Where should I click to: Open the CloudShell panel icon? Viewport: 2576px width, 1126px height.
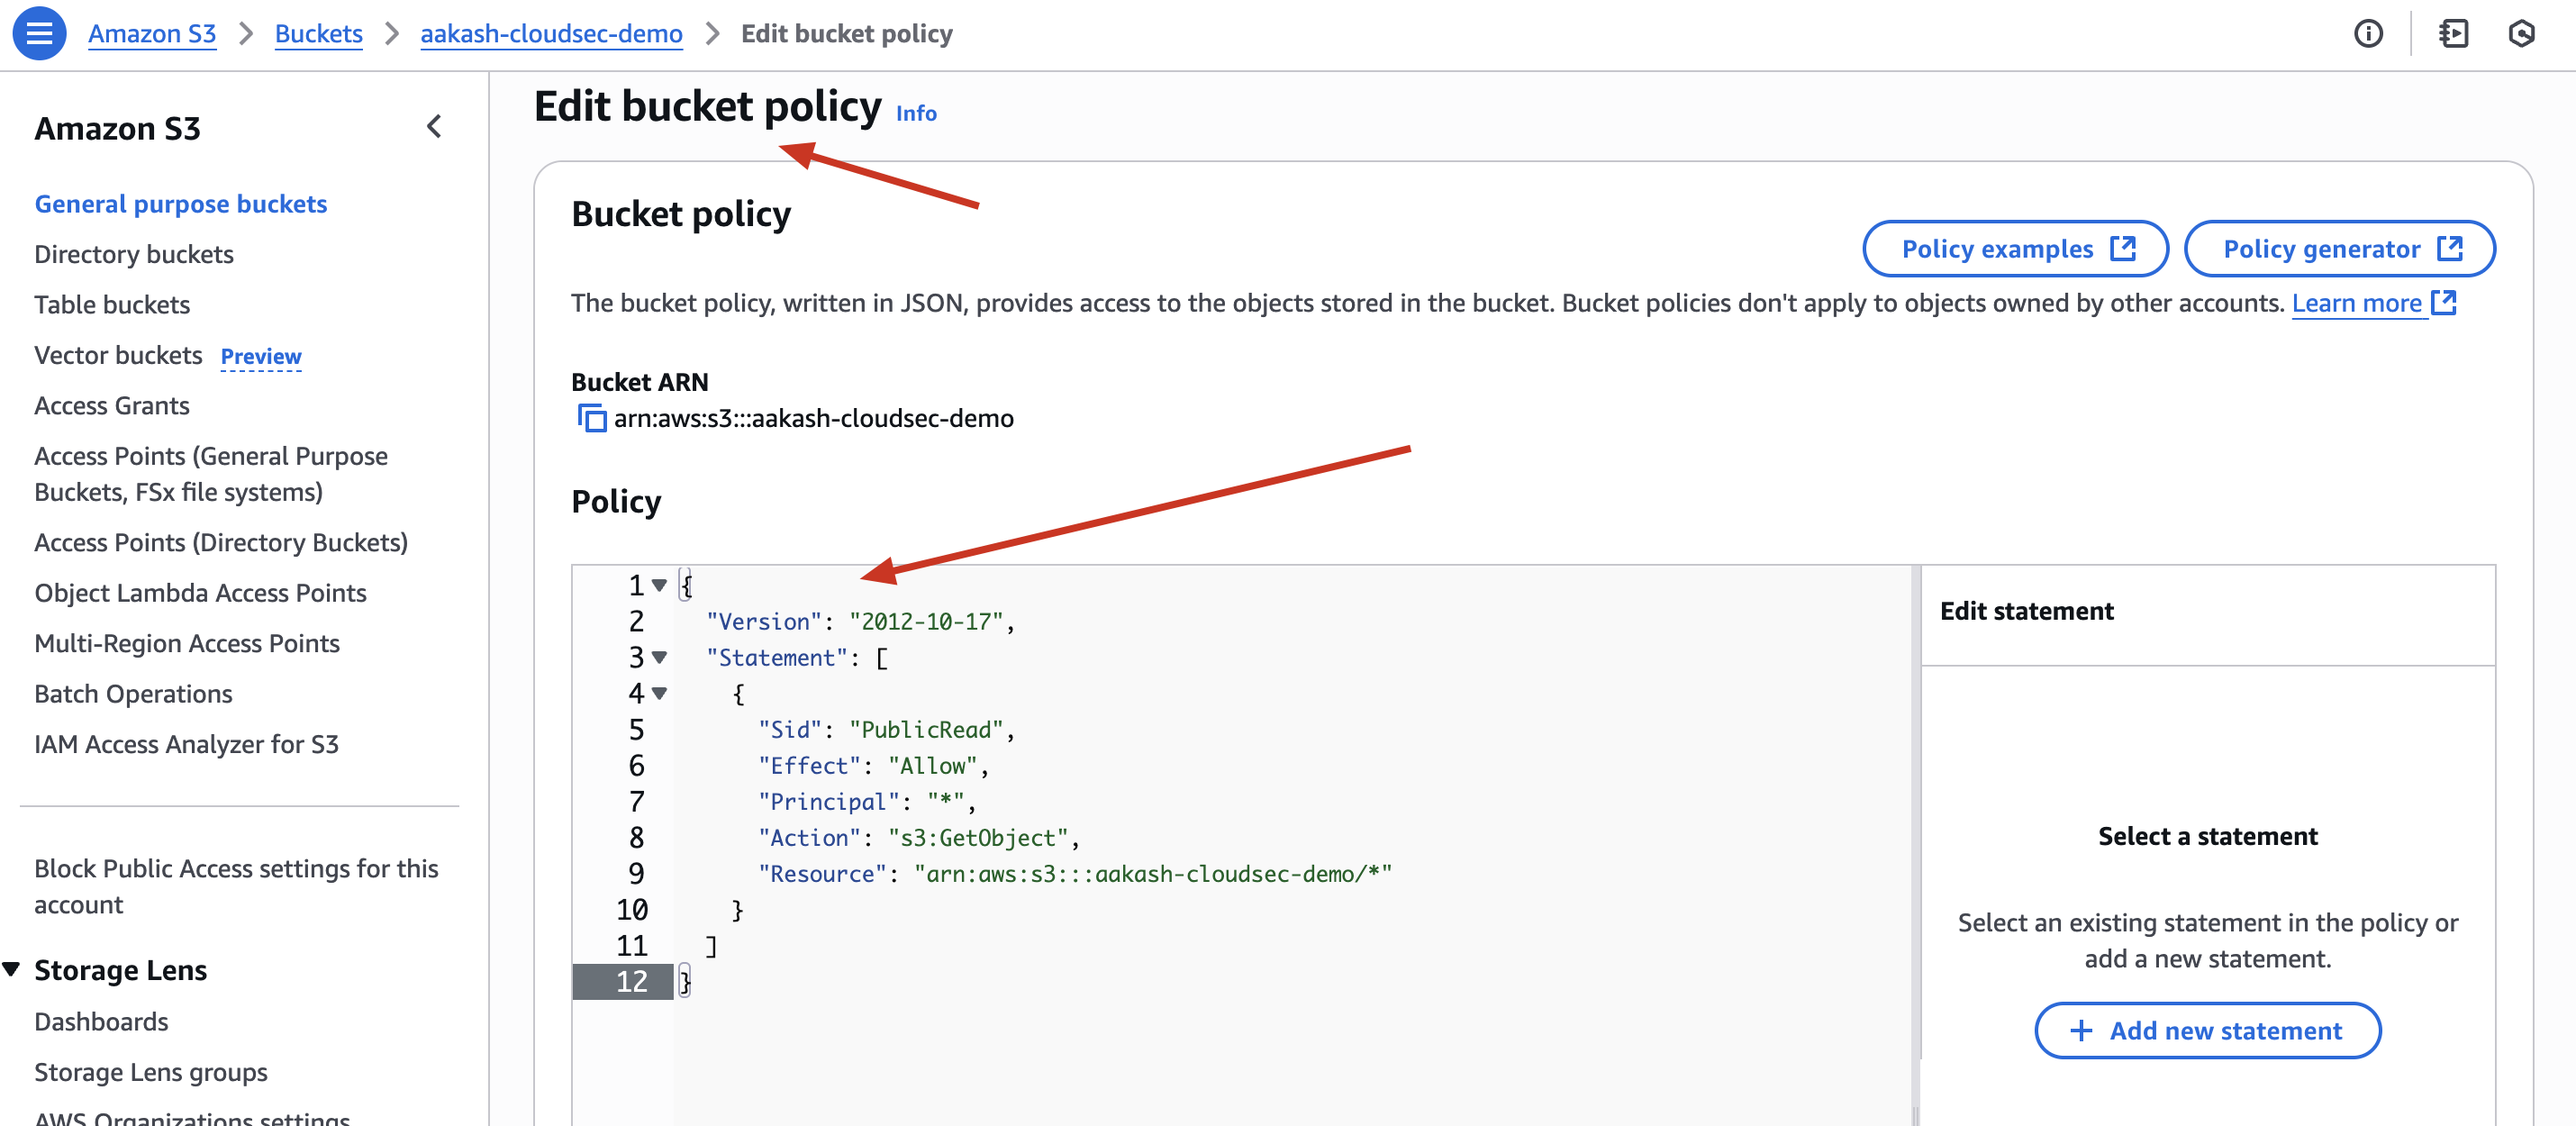pos(2453,34)
